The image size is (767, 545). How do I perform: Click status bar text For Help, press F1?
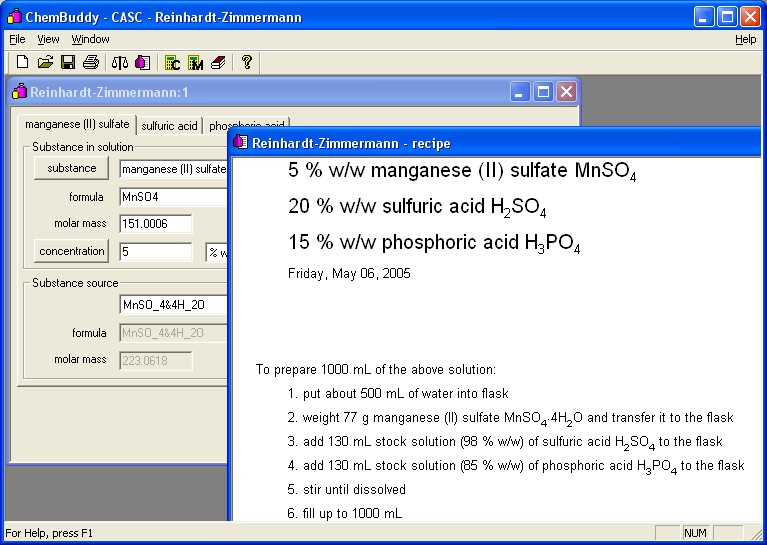coord(49,533)
